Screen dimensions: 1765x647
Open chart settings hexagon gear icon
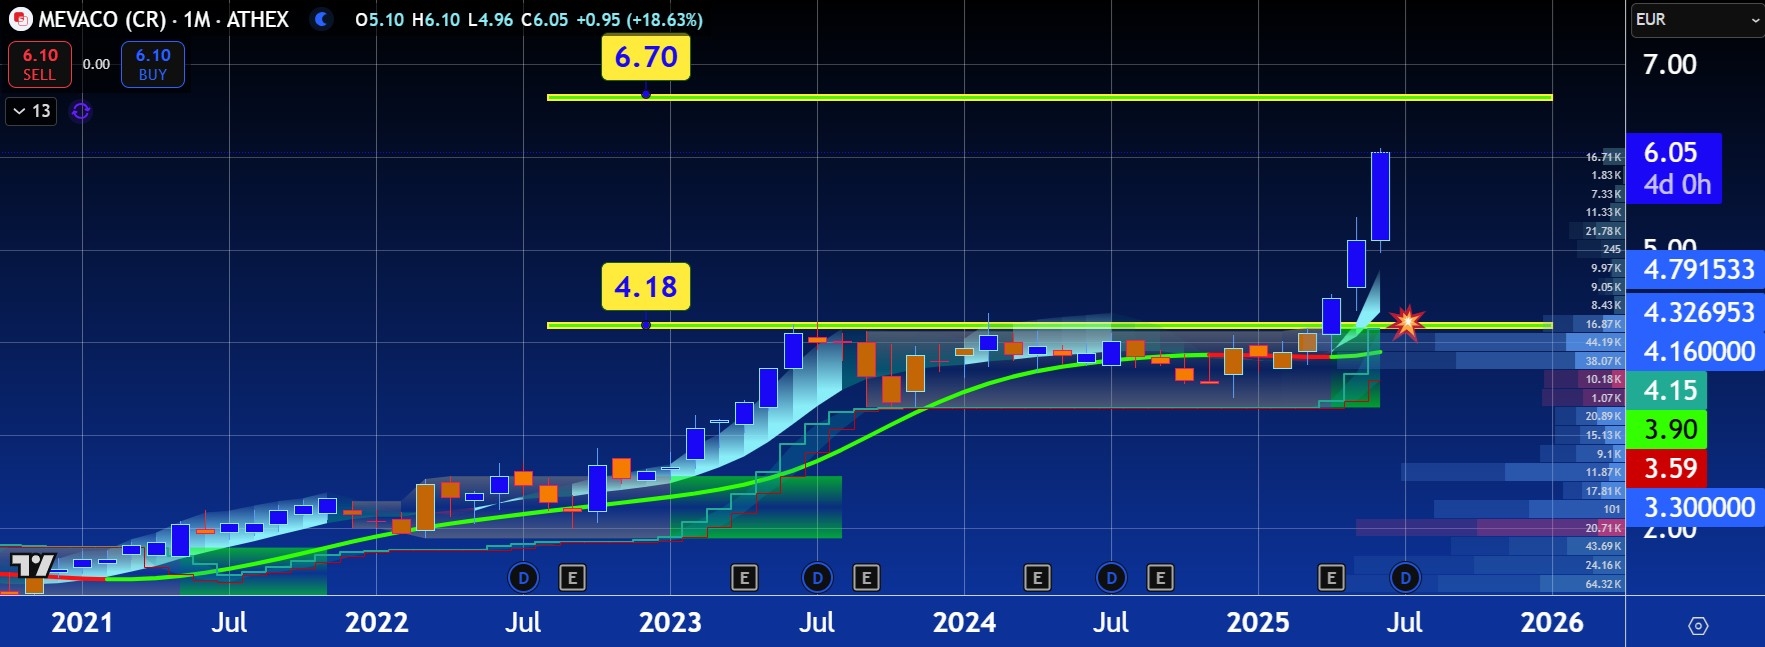pyautogui.click(x=1697, y=626)
